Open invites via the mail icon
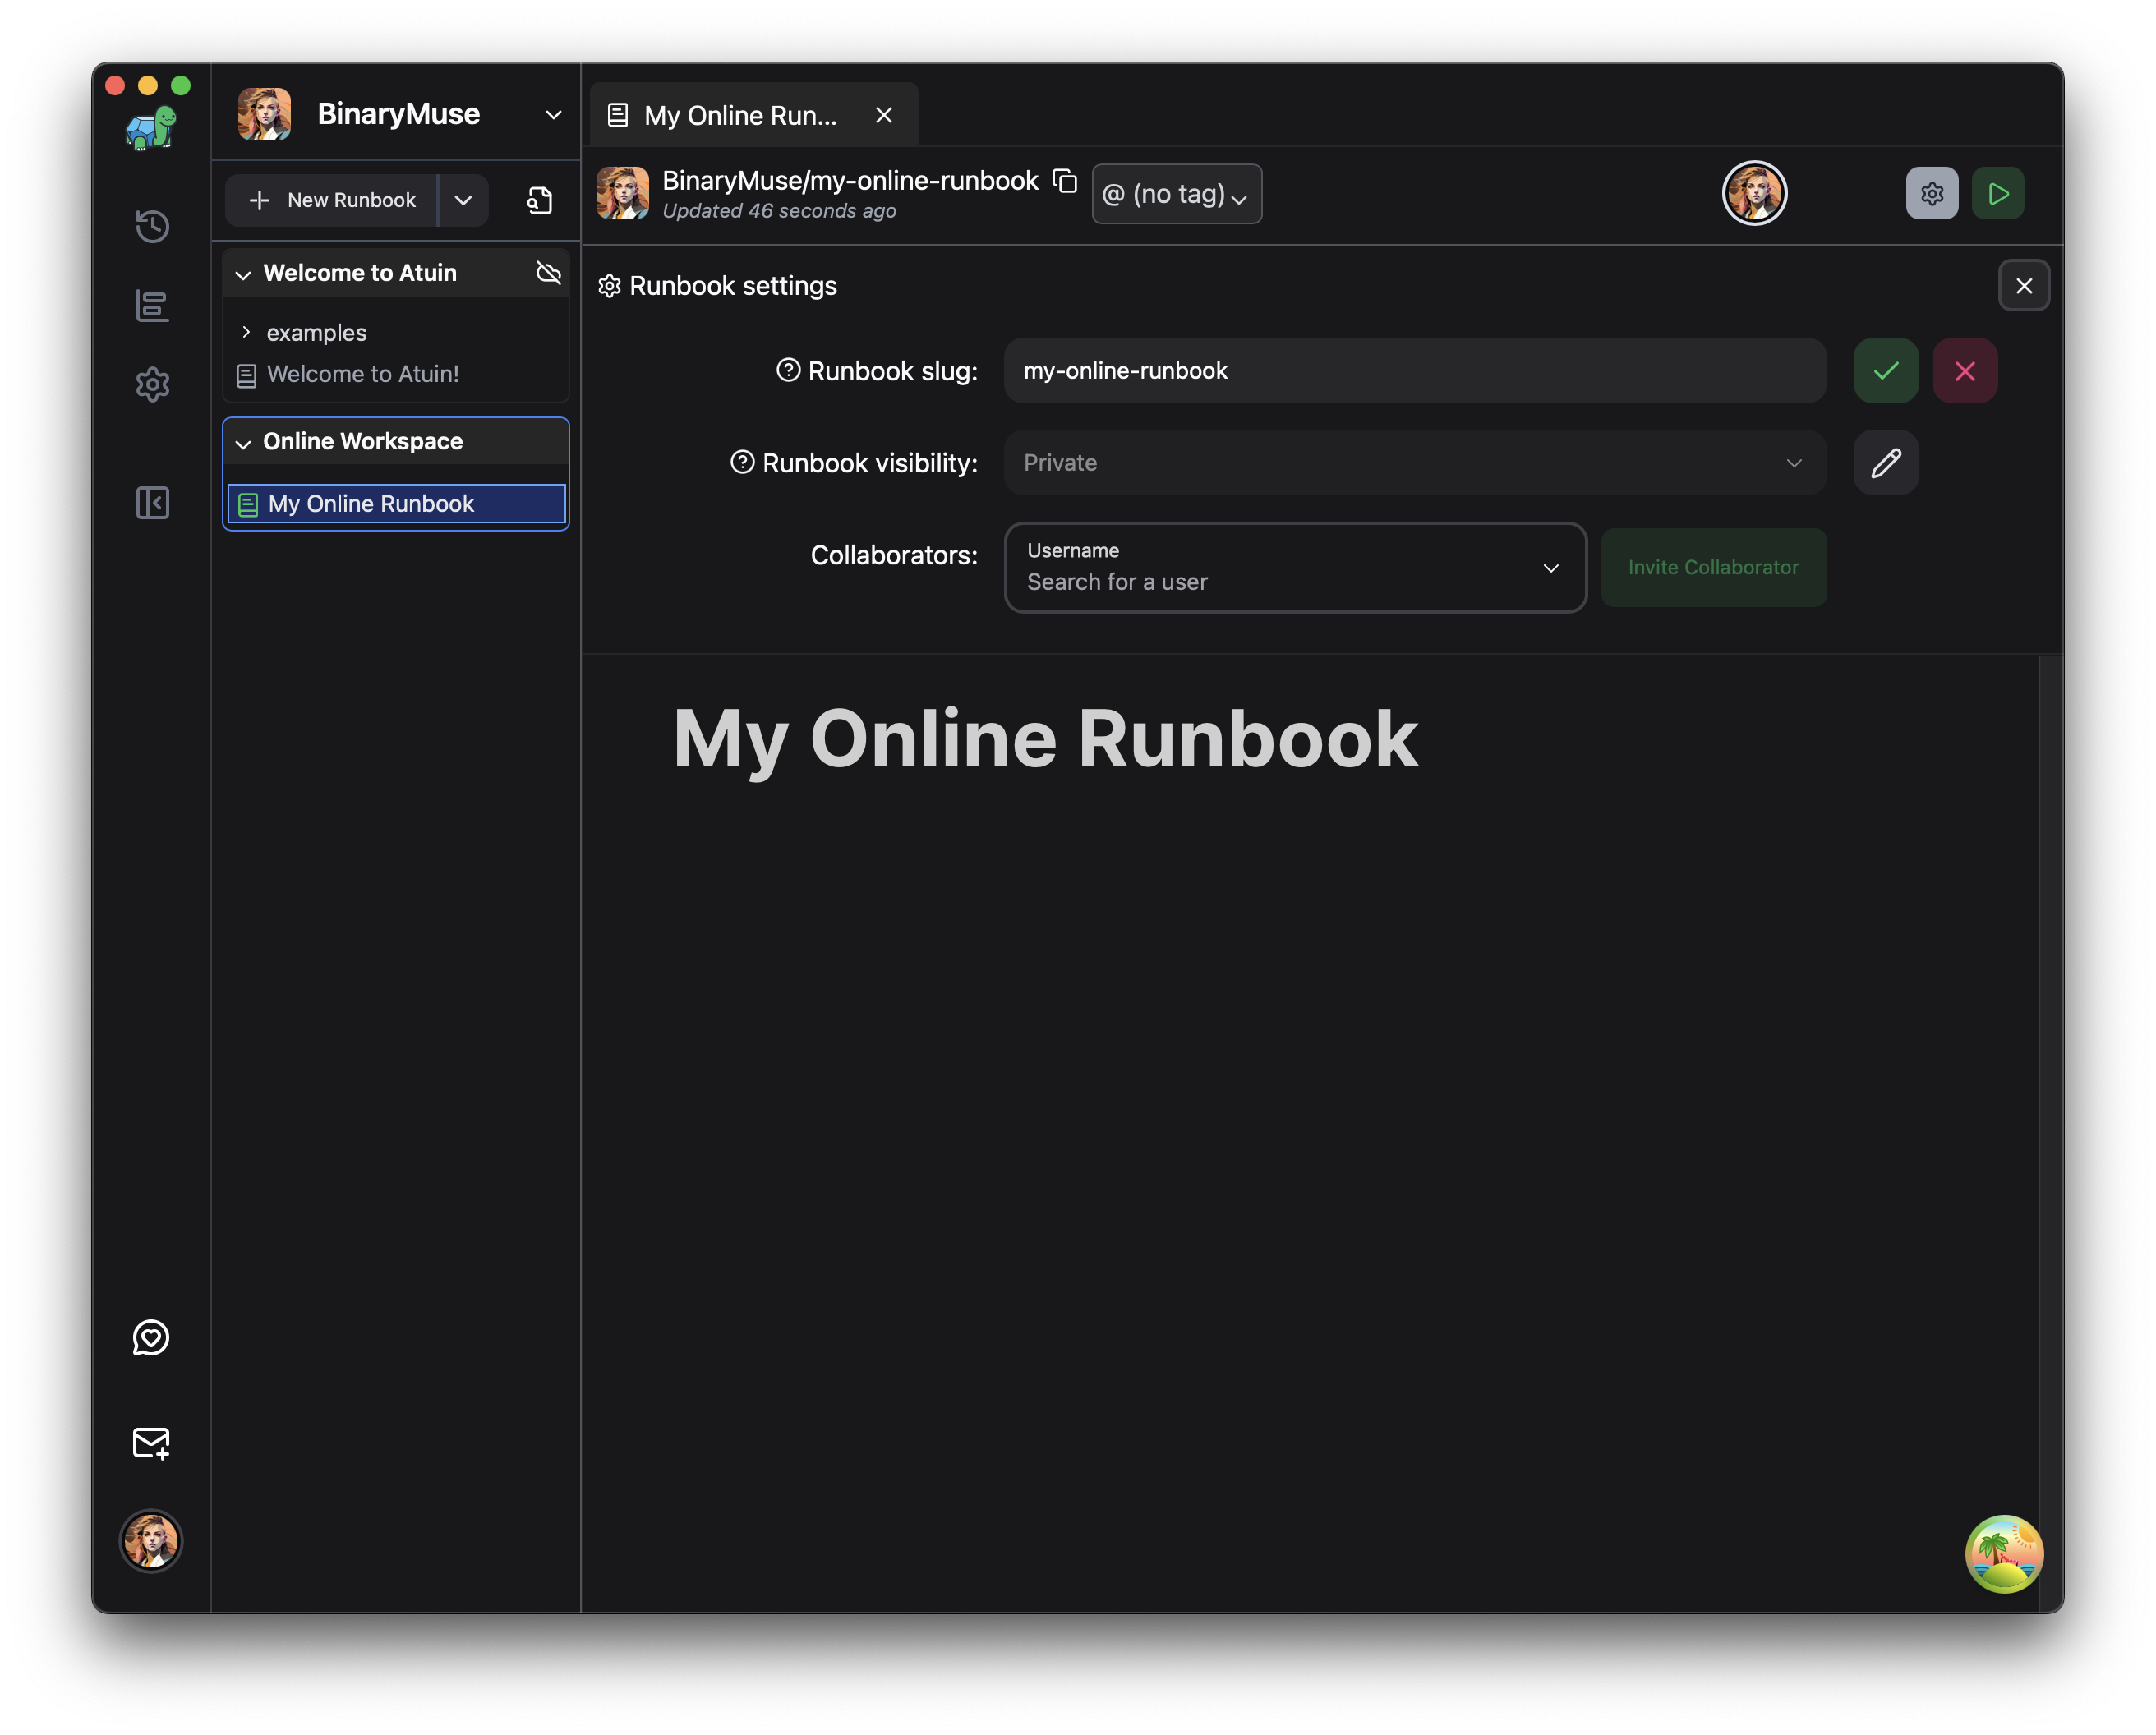 [x=152, y=1443]
